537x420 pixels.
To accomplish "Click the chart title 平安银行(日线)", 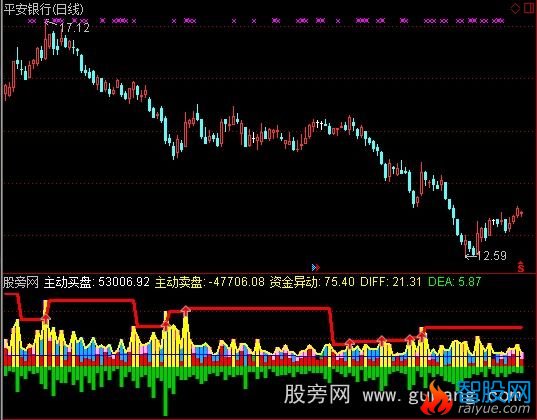I will pos(43,9).
